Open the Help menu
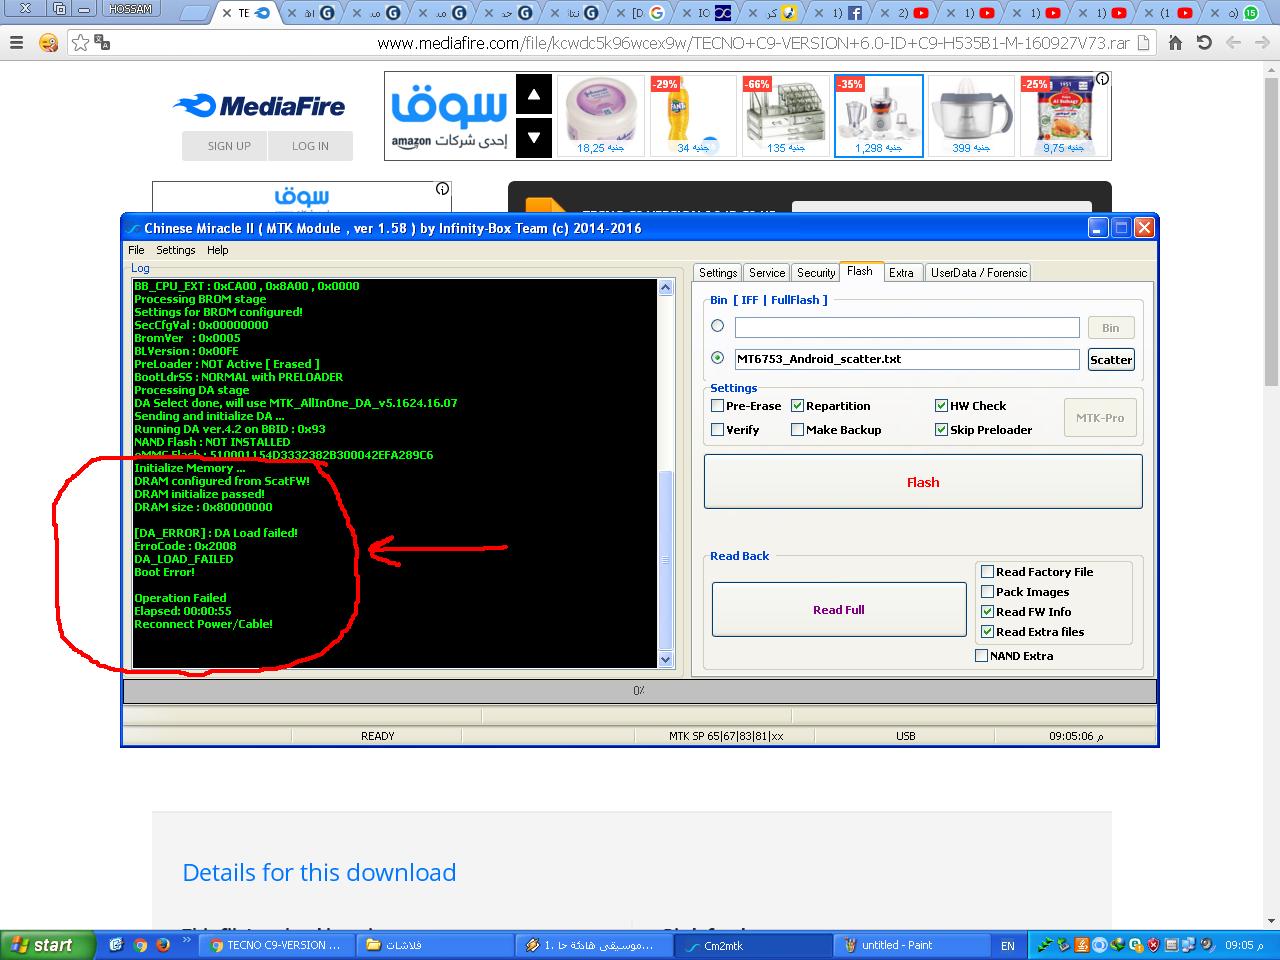 [x=217, y=250]
